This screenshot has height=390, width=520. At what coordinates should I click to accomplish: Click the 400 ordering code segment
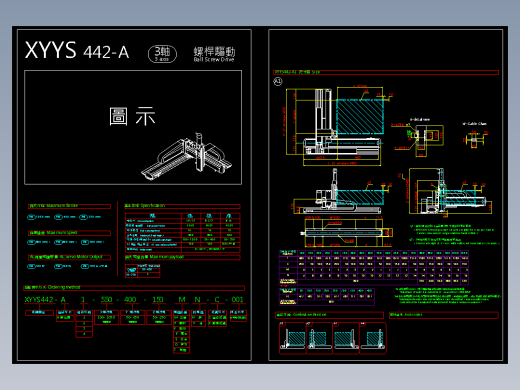130,300
